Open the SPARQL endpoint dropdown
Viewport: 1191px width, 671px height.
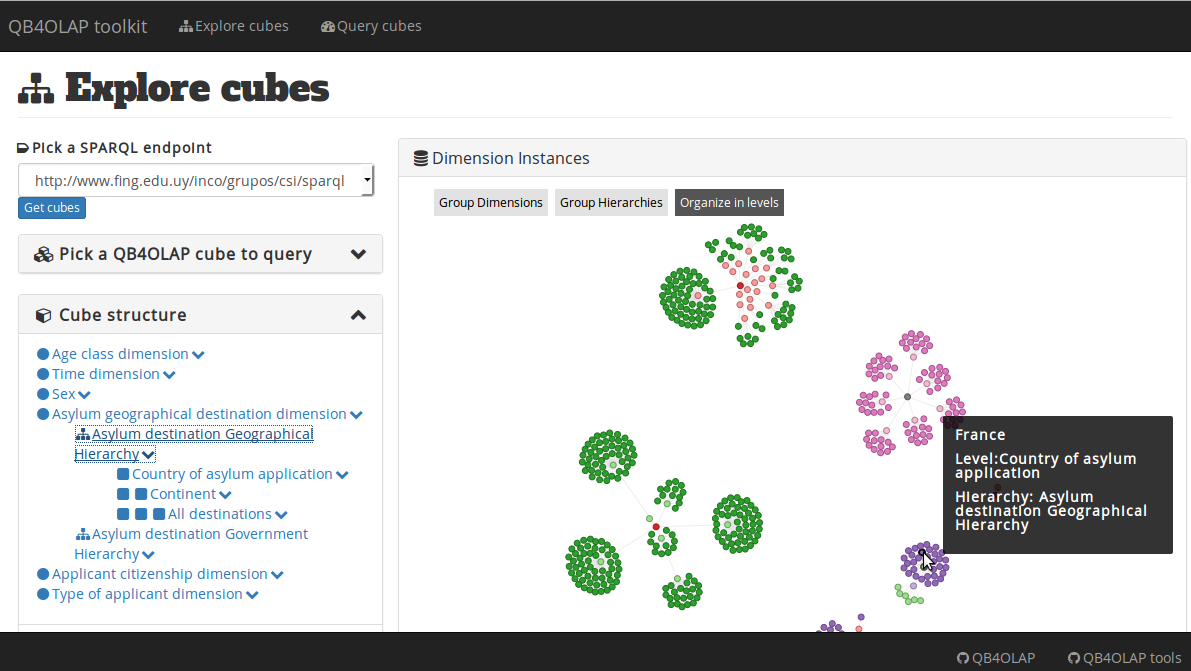click(367, 181)
